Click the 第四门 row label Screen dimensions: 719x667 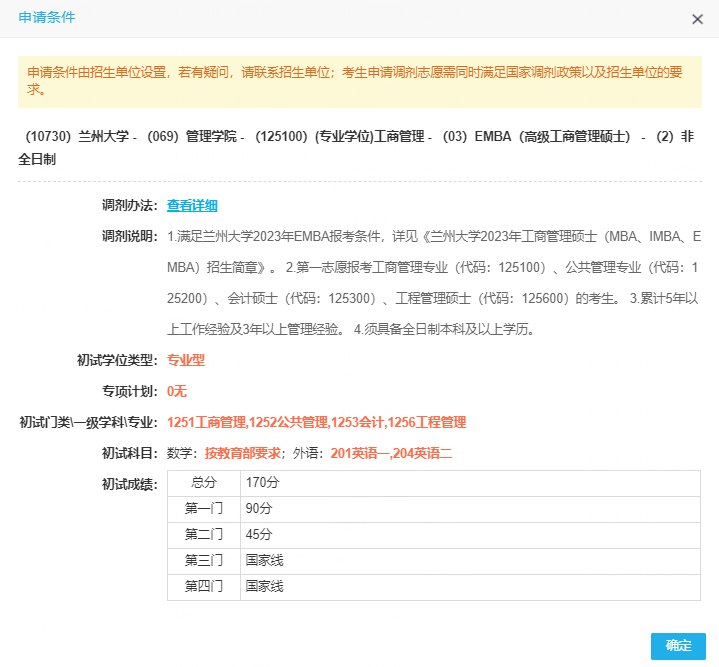pyautogui.click(x=204, y=587)
